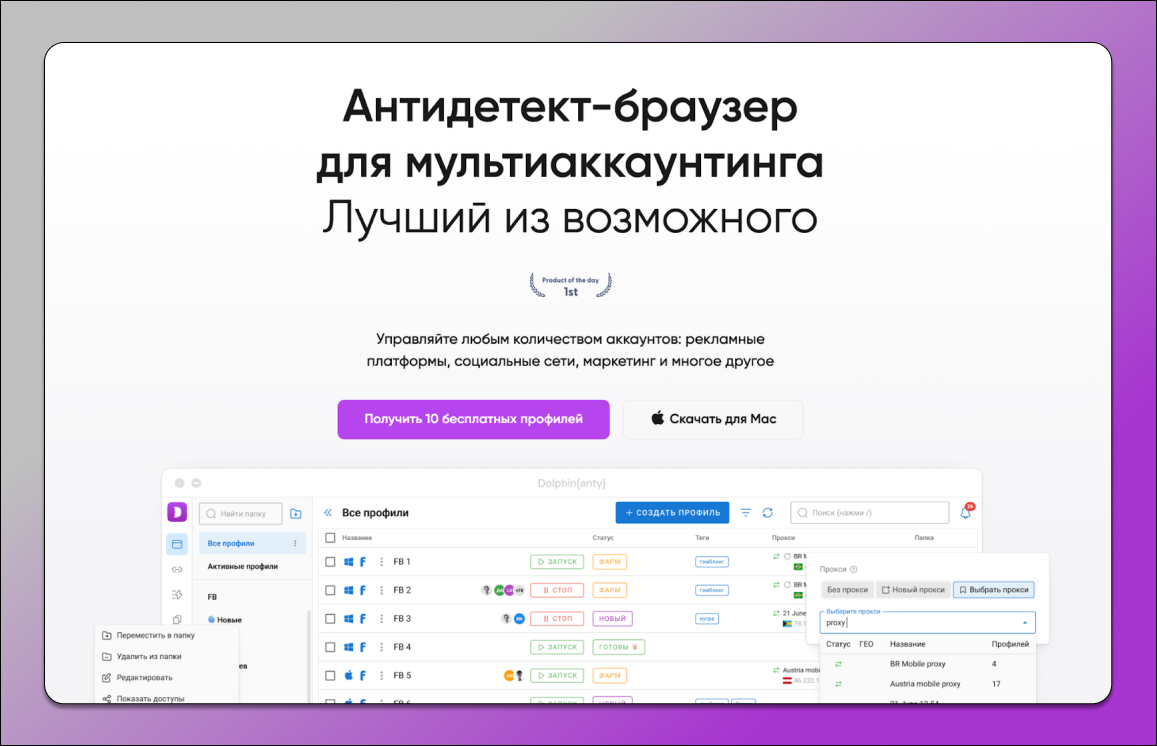Click the filter icon next to Создать профиль

(745, 512)
